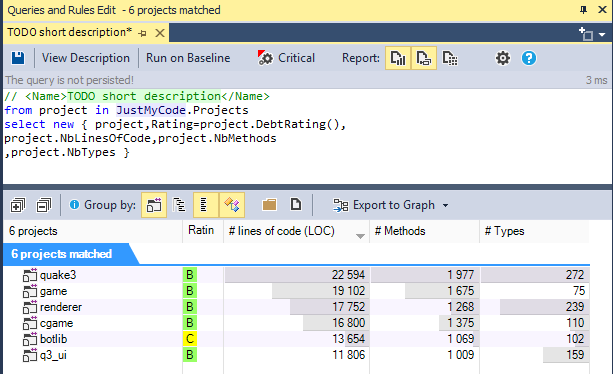Viewport: 613px width, 374px height.
Task: Select the quake3 project row
Action: (297, 275)
